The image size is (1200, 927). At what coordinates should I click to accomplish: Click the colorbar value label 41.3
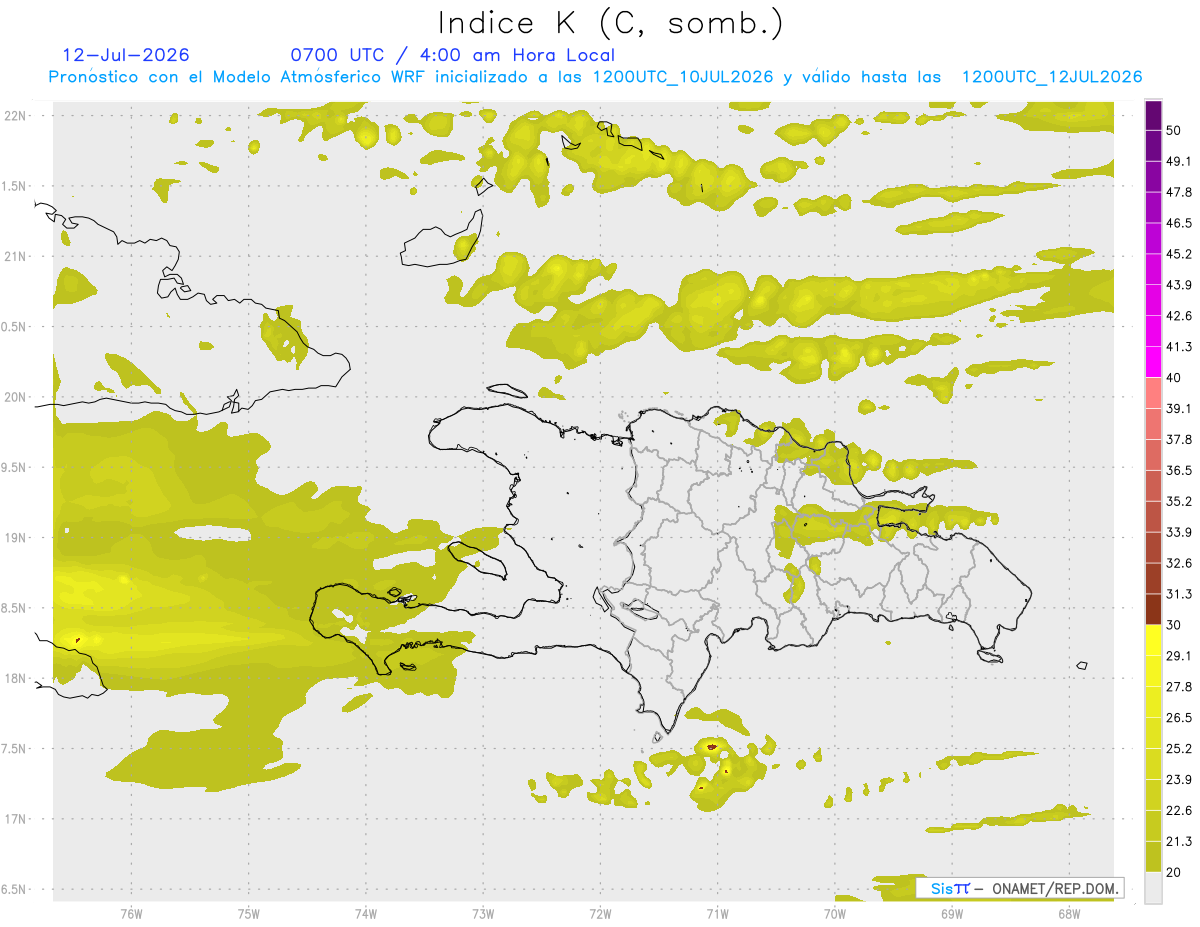click(x=1179, y=347)
